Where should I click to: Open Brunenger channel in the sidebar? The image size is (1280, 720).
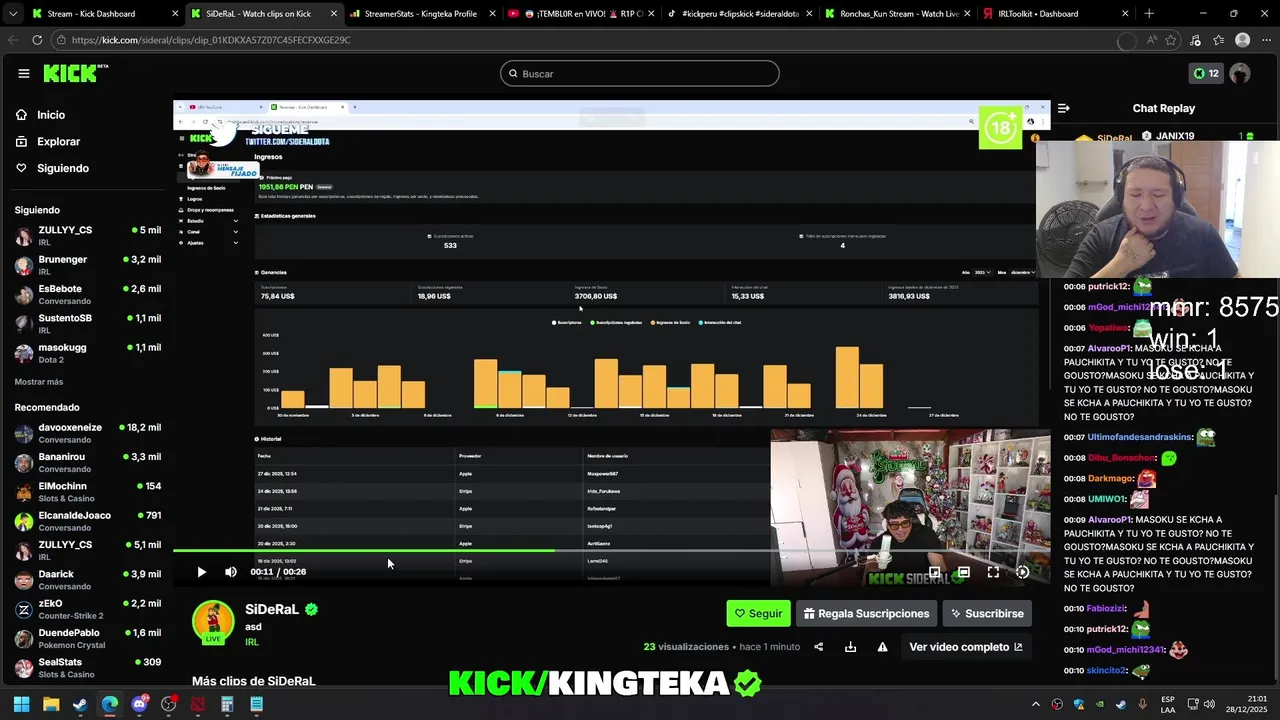pos(88,265)
